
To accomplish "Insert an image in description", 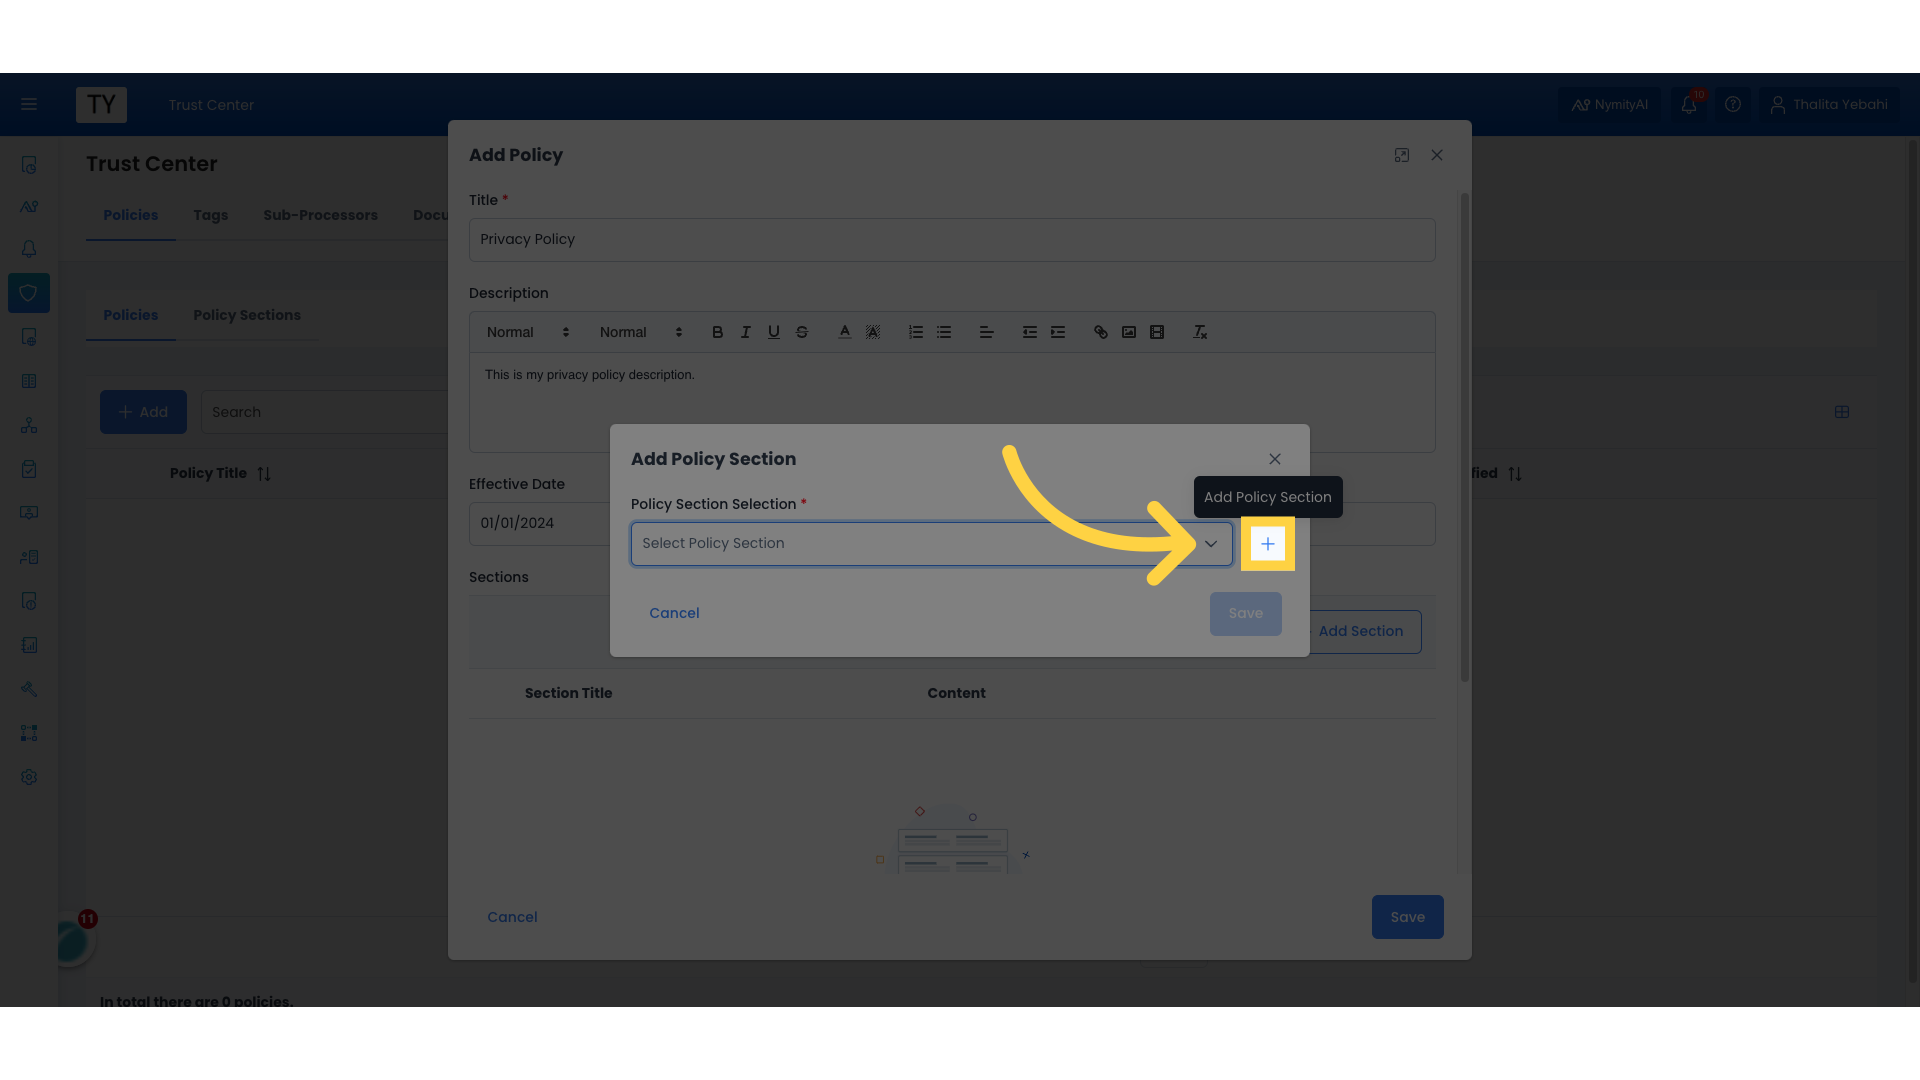I will pyautogui.click(x=1128, y=332).
